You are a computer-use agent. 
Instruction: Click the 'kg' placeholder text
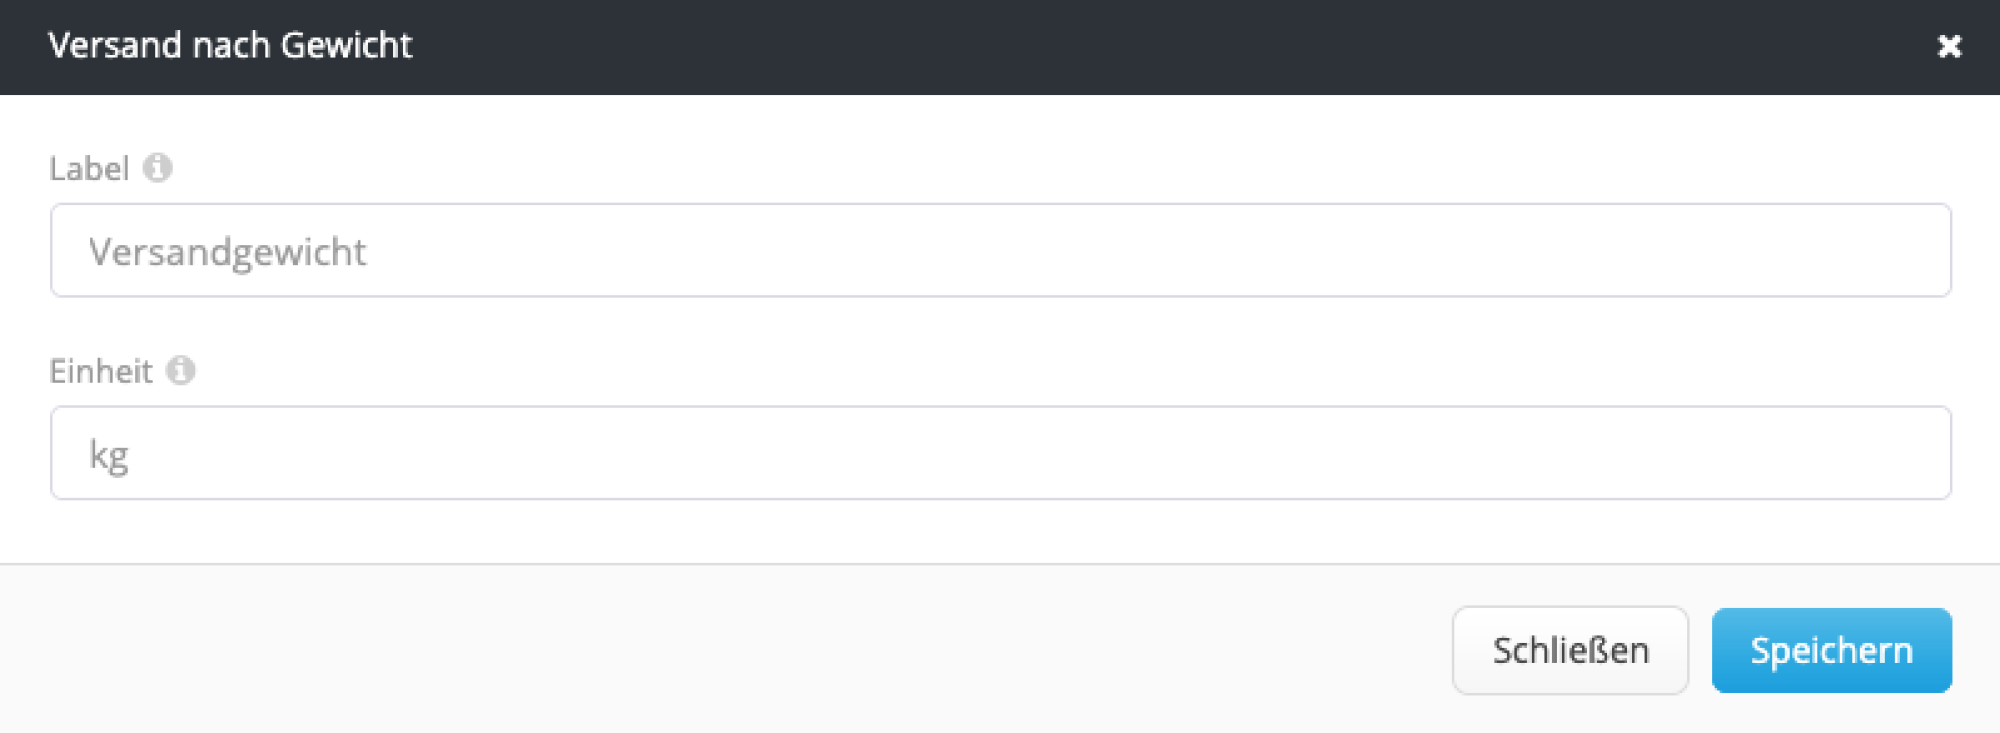click(108, 455)
